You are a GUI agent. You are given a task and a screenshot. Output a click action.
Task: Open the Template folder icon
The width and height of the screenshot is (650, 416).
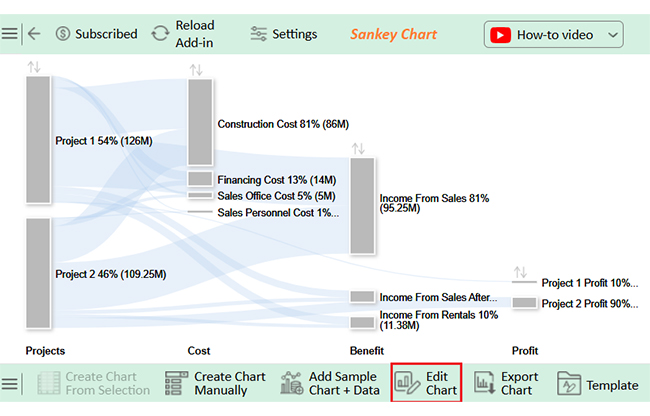(x=569, y=384)
